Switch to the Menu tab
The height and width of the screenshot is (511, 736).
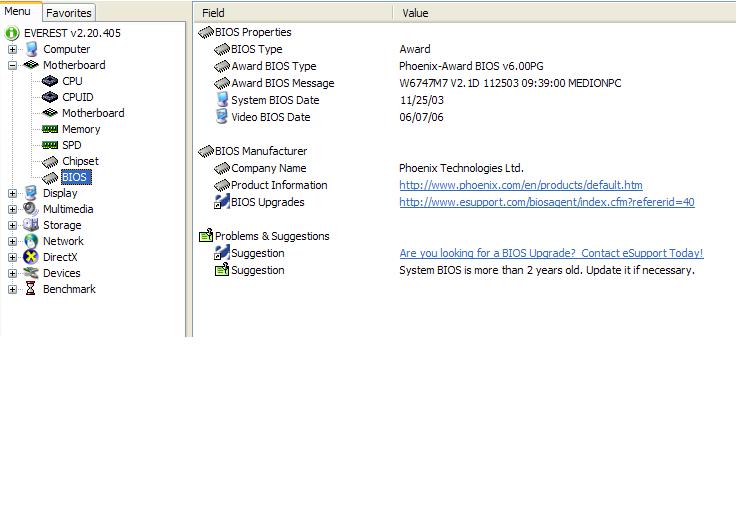point(18,12)
